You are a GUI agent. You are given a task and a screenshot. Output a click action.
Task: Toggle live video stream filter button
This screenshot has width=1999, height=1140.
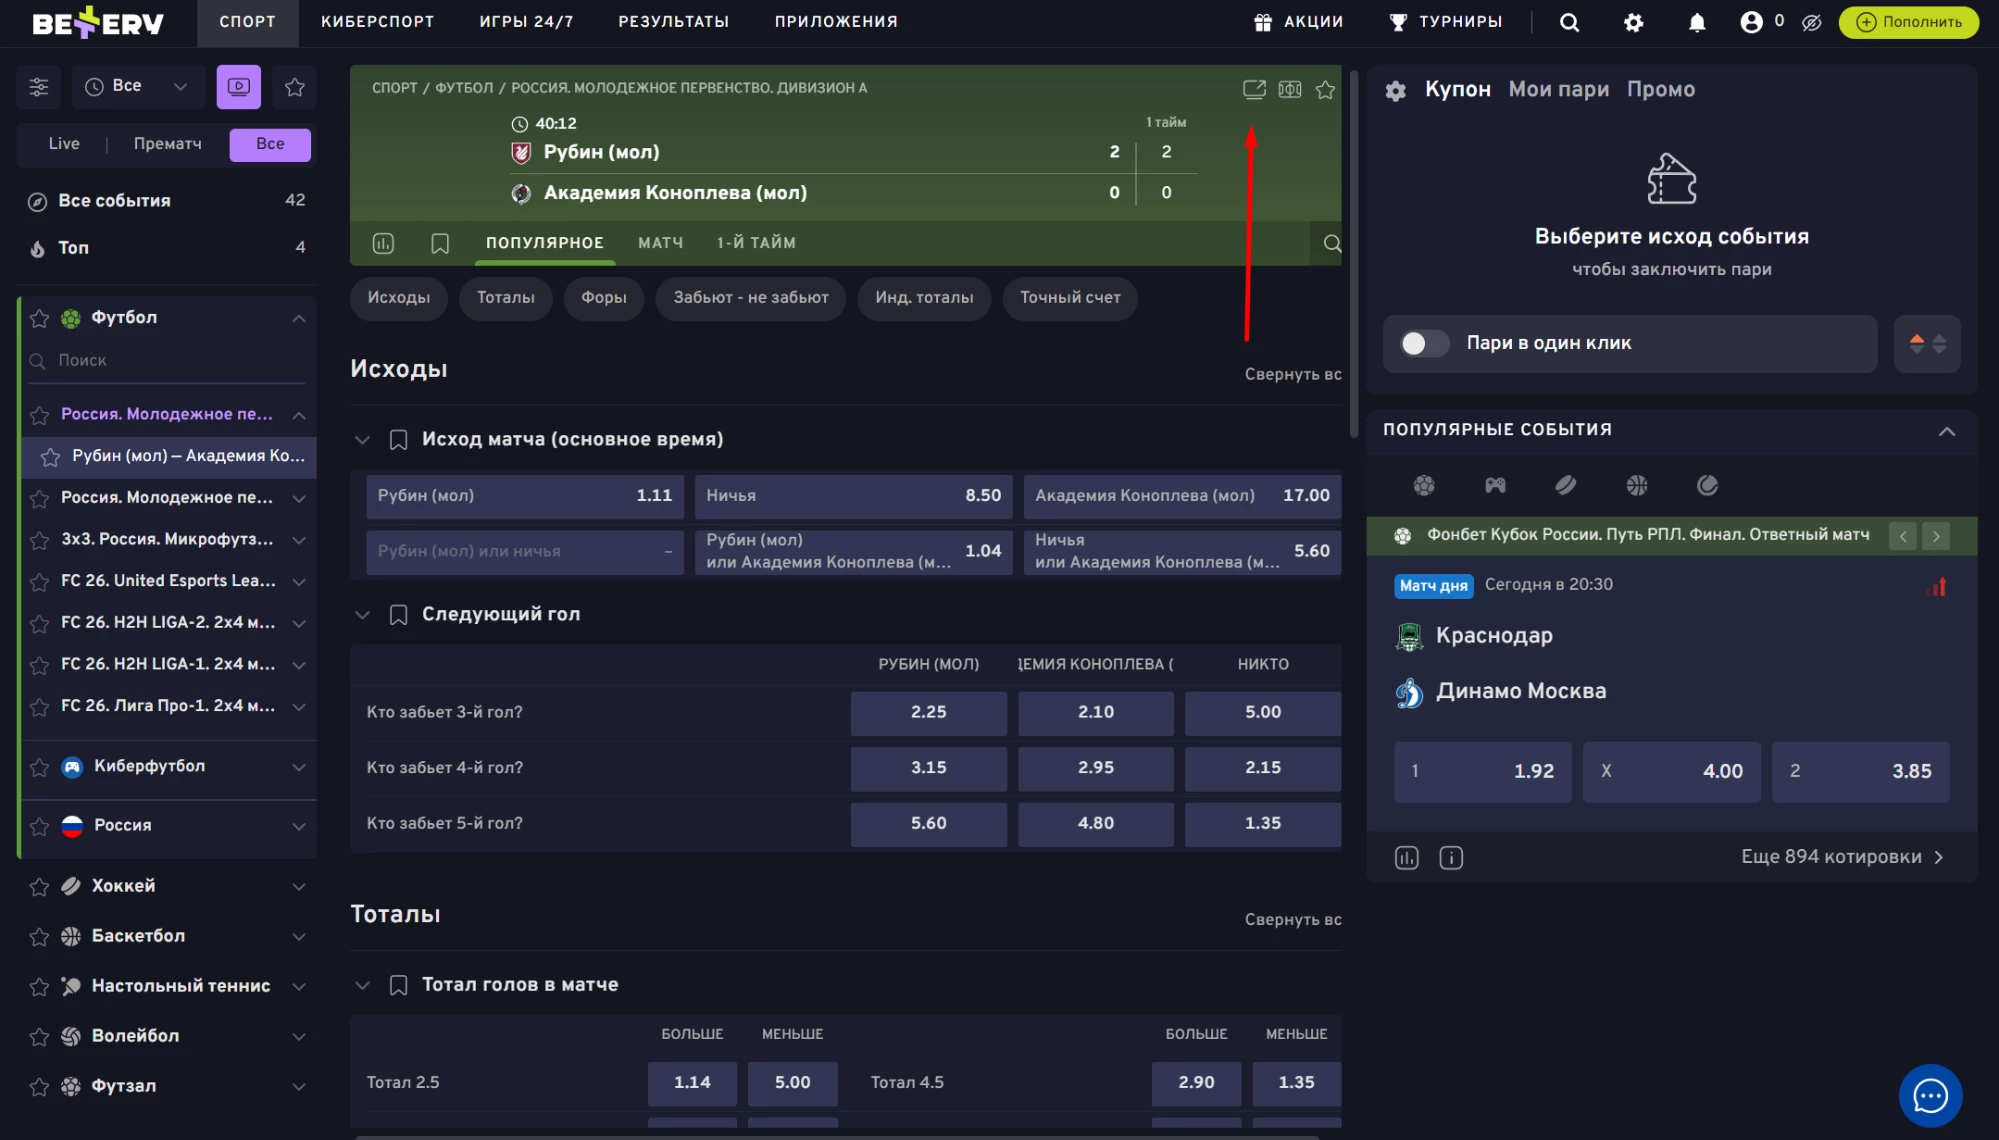coord(239,87)
